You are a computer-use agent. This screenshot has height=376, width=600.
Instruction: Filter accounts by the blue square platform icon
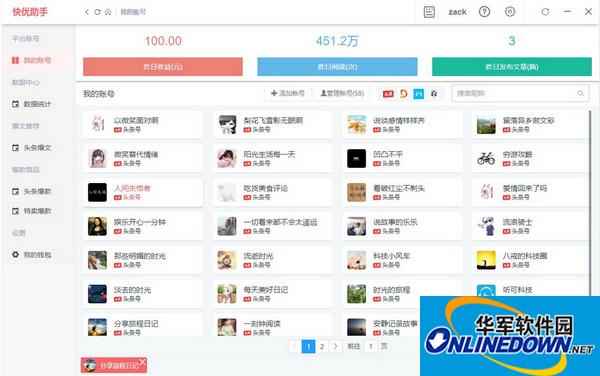coord(419,94)
